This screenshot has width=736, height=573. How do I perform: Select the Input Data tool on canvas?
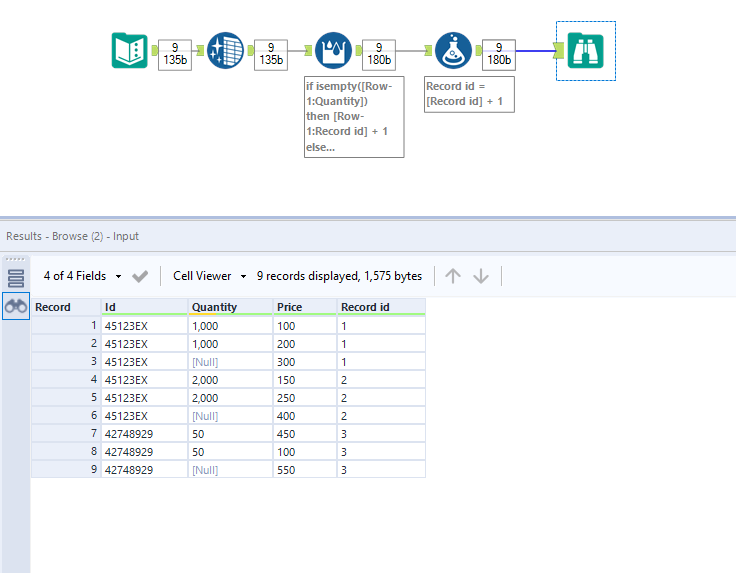(x=129, y=51)
